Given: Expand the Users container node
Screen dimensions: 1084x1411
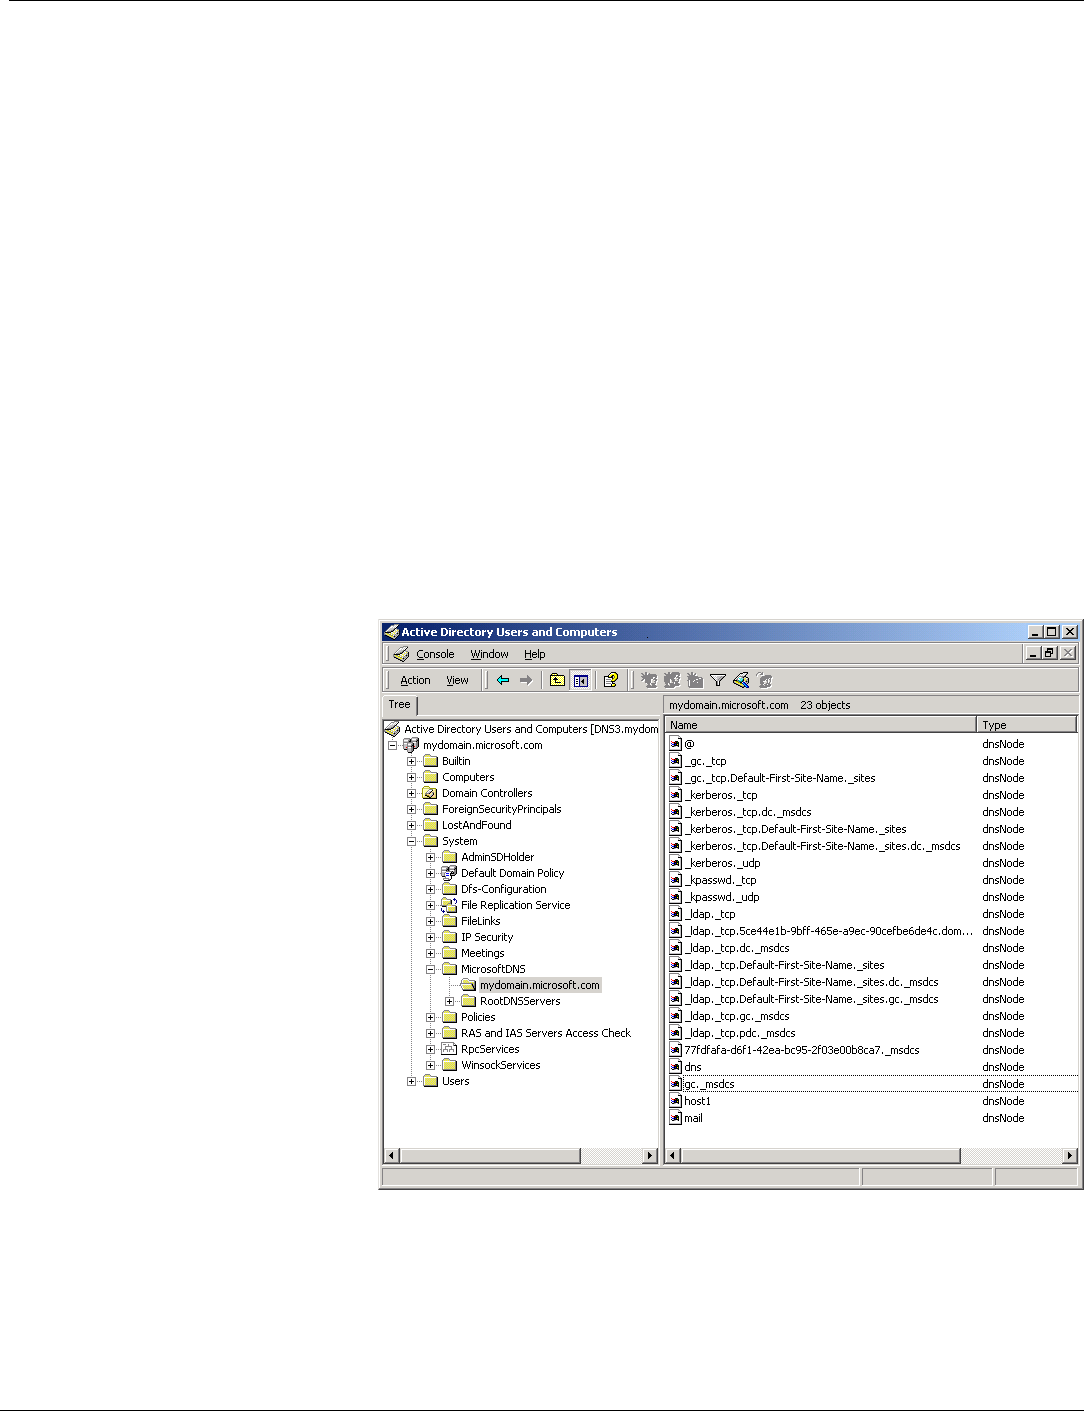Looking at the screenshot, I should pos(412,1081).
